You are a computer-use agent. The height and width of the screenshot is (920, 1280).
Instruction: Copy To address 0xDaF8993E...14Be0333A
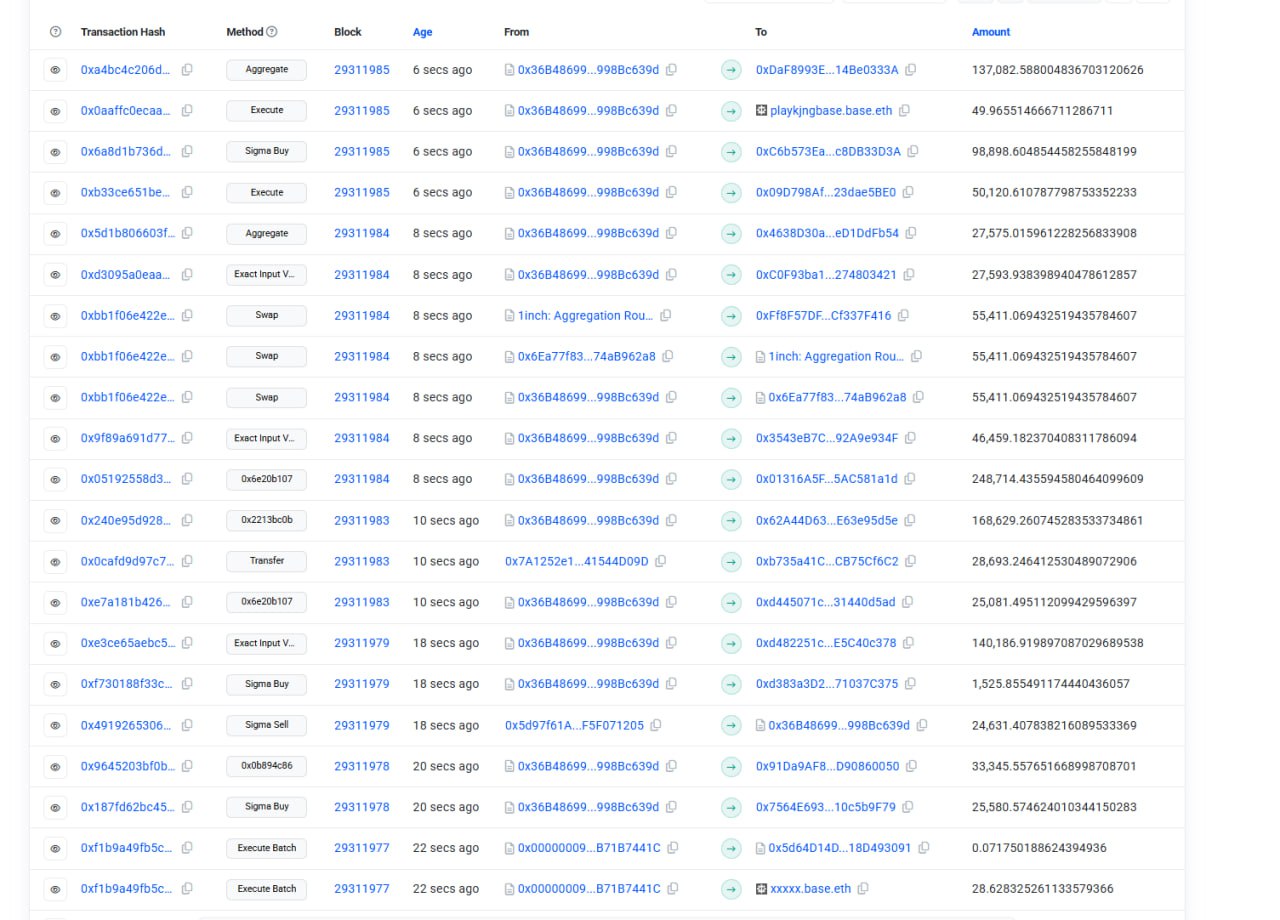[x=911, y=70]
